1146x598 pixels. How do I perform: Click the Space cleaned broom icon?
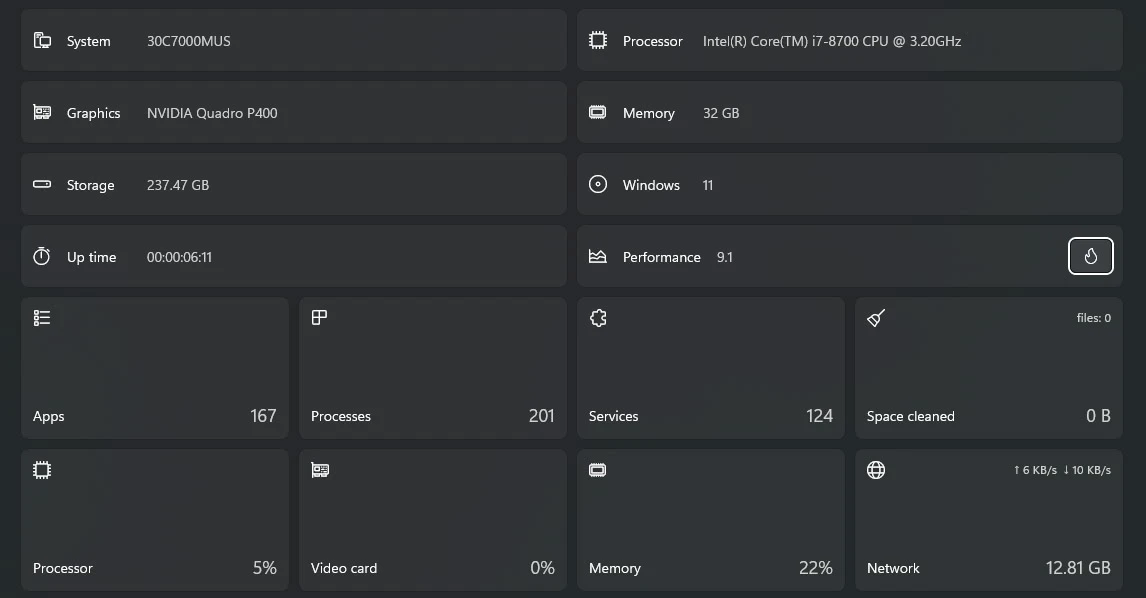876,317
